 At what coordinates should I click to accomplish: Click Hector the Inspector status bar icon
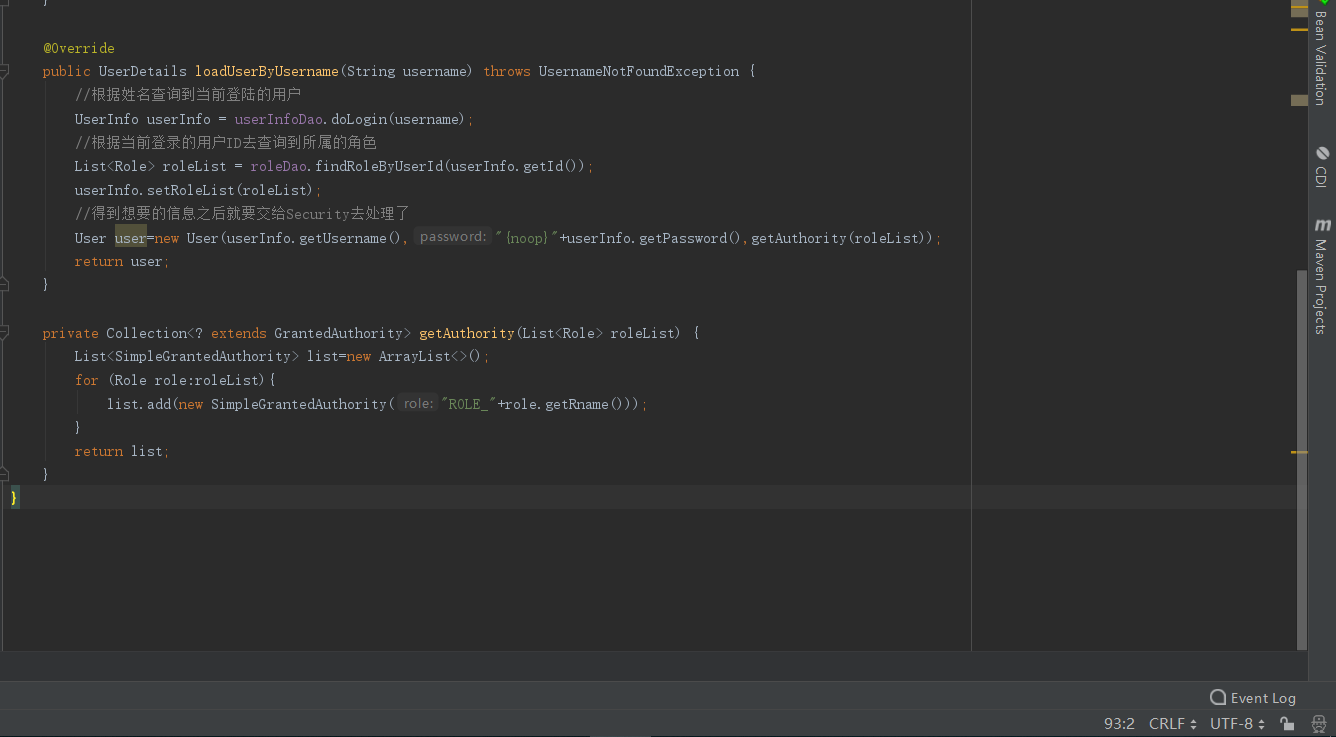tap(1318, 722)
